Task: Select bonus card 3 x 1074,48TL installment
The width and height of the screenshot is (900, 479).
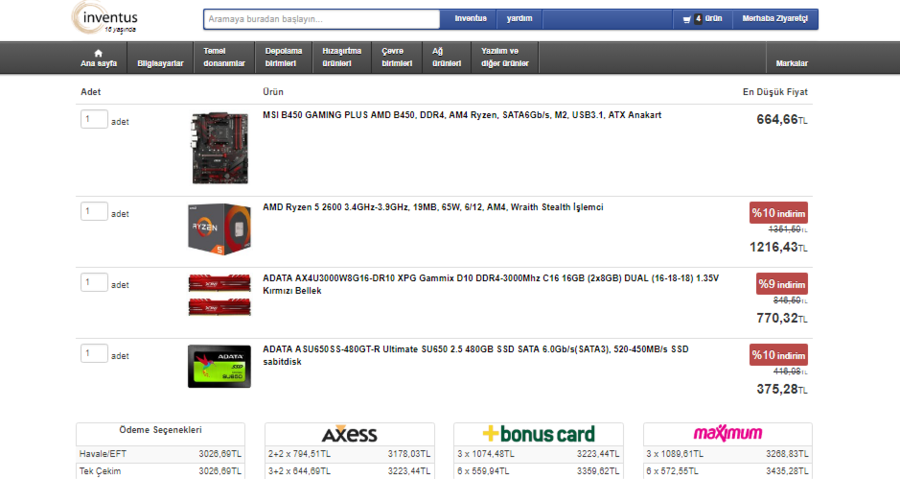Action: [538, 454]
